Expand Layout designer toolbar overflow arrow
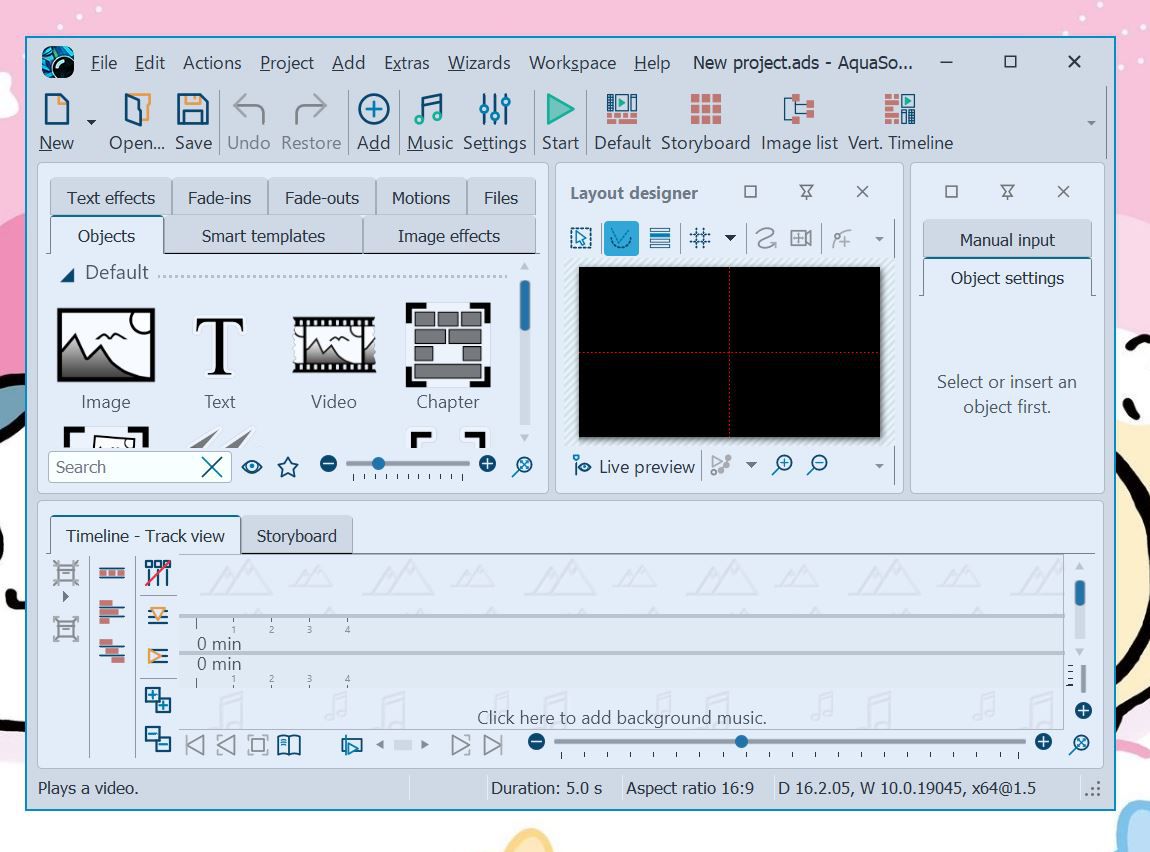 (879, 239)
